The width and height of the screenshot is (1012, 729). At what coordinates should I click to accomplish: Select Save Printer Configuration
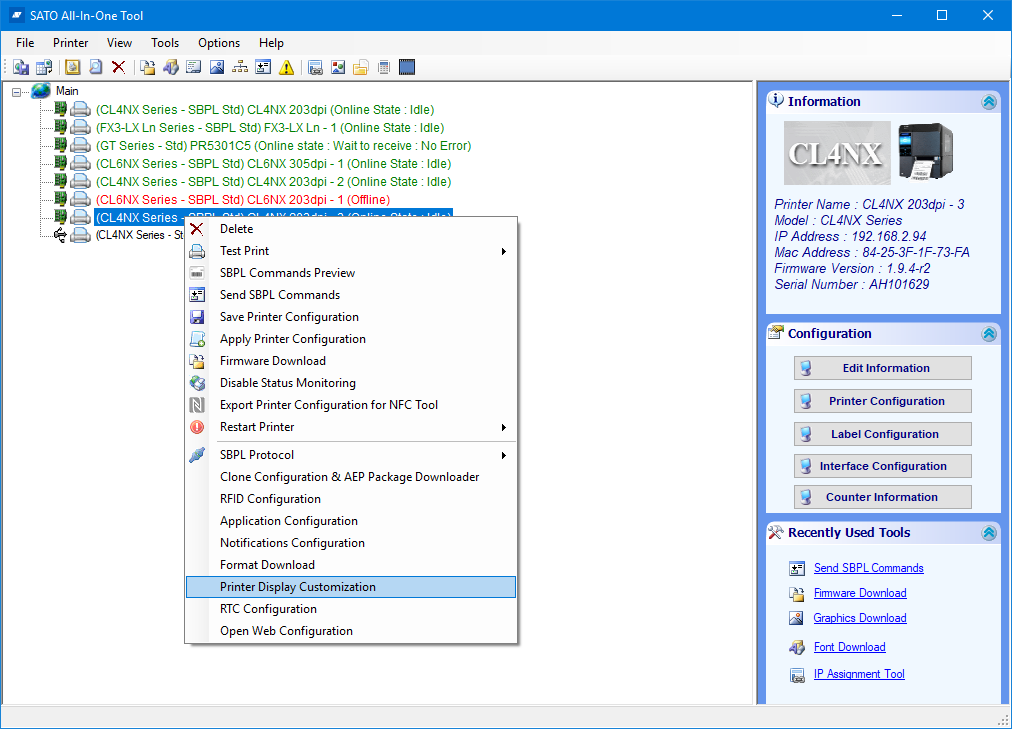coord(351,317)
